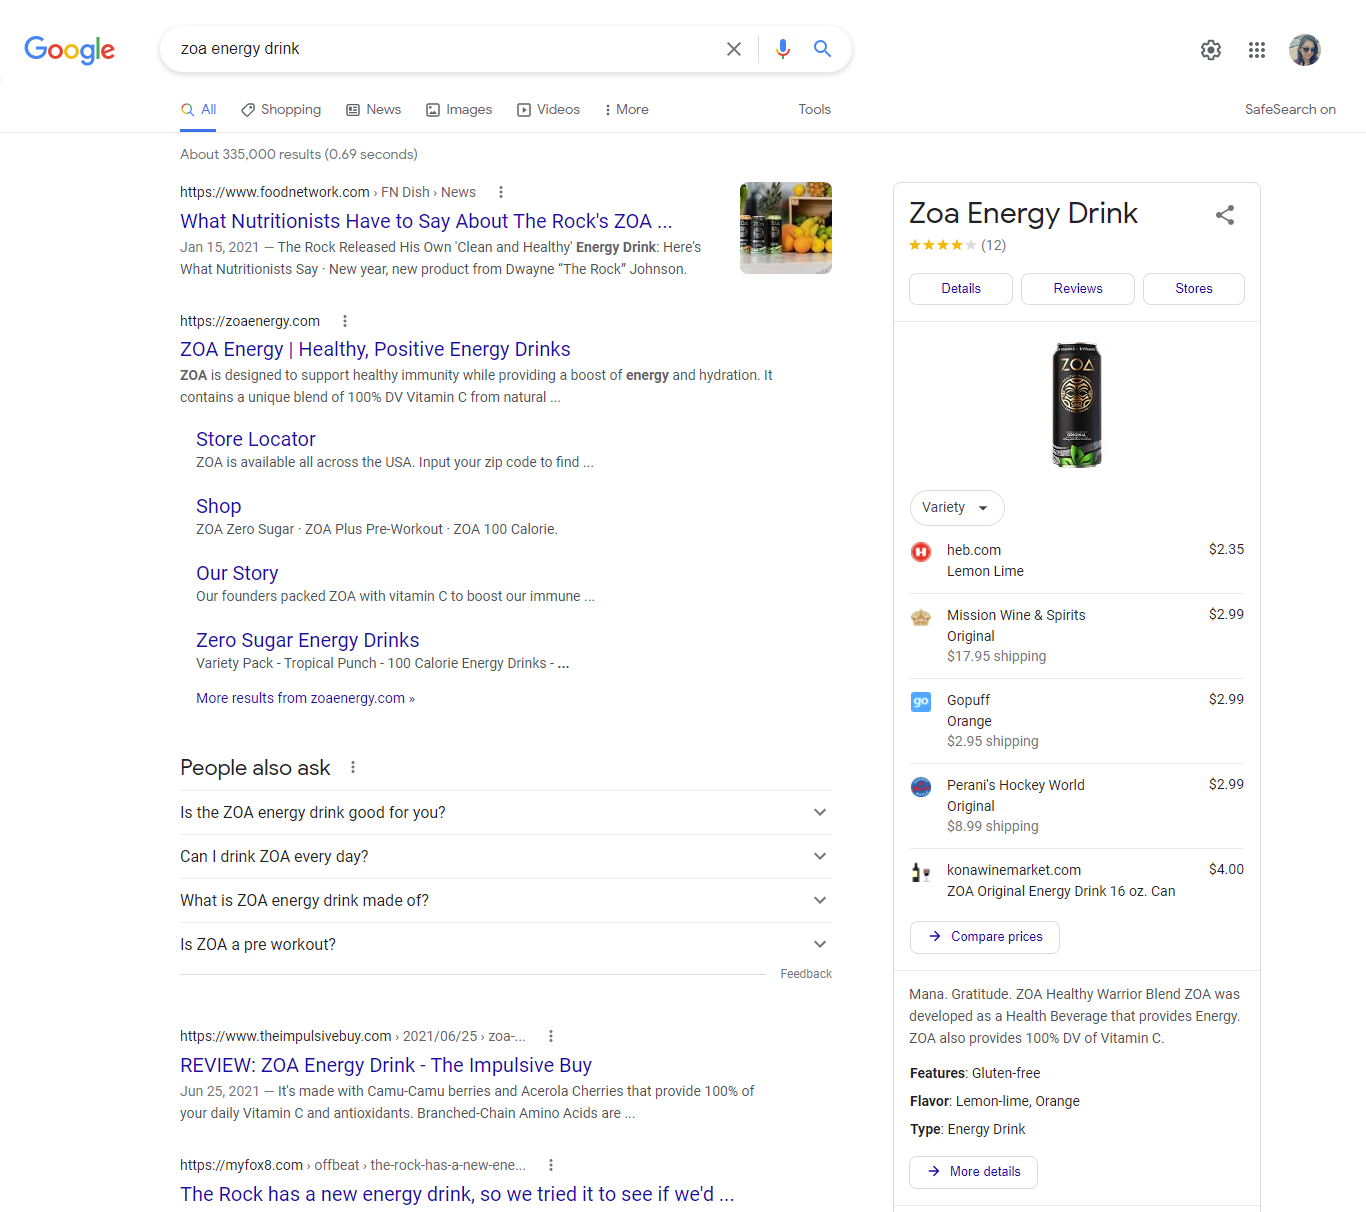The height and width of the screenshot is (1212, 1366).
Task: Click the Gopuff store icon
Action: (921, 701)
